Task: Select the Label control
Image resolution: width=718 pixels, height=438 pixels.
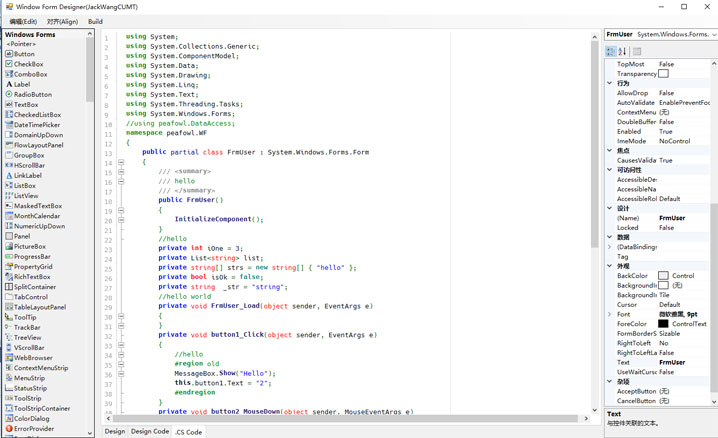Action: point(18,84)
